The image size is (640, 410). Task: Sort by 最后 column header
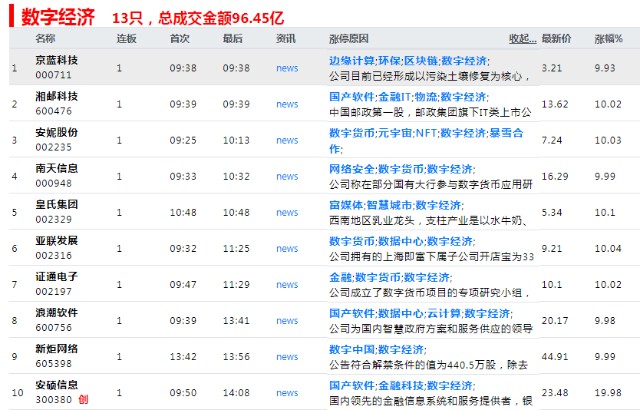click(233, 39)
